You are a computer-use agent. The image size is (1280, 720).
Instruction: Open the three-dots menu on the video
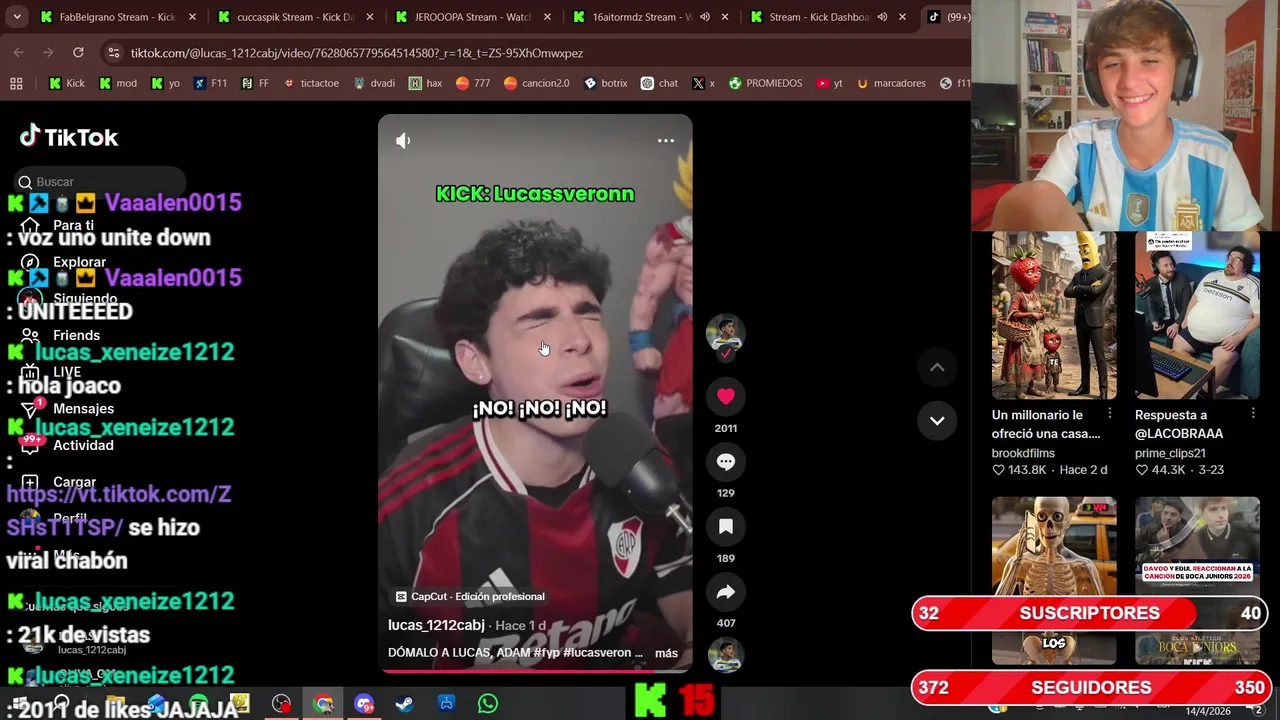[x=665, y=141]
